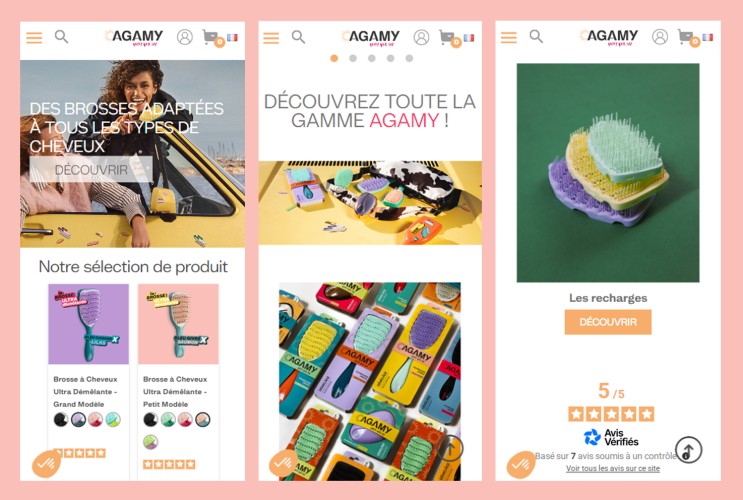This screenshot has height=500, width=743.
Task: Open Voir tous les avis sur ce site link
Action: point(613,468)
